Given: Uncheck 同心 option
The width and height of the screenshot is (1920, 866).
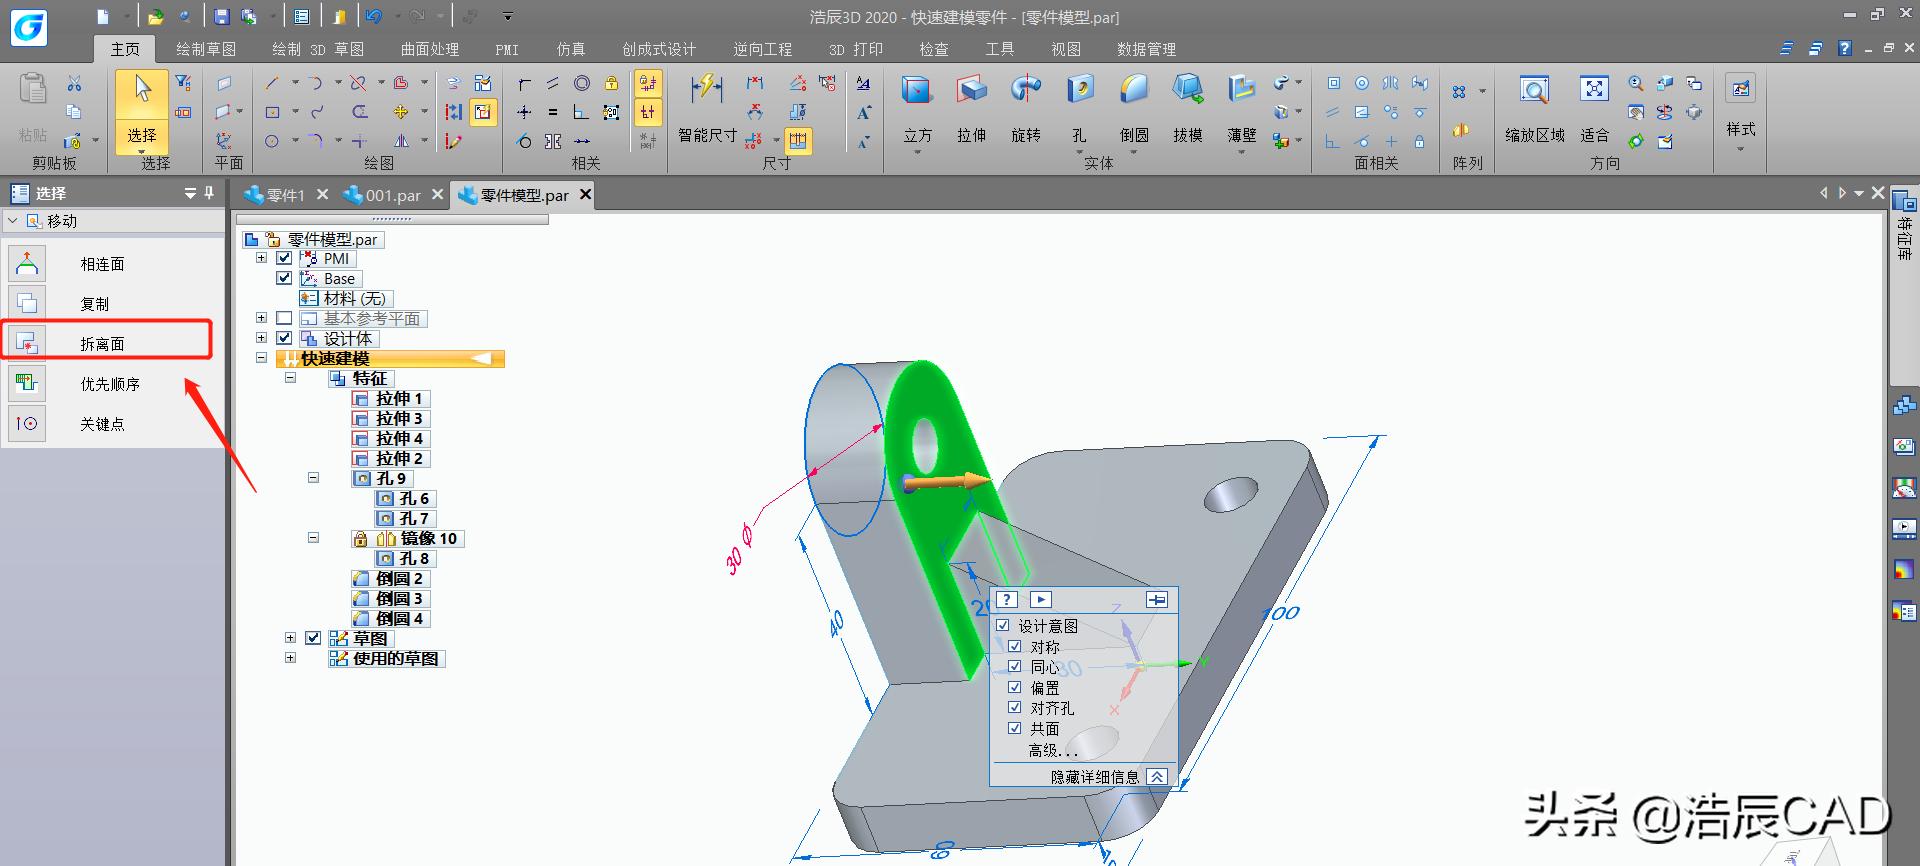Looking at the screenshot, I should (x=1015, y=666).
